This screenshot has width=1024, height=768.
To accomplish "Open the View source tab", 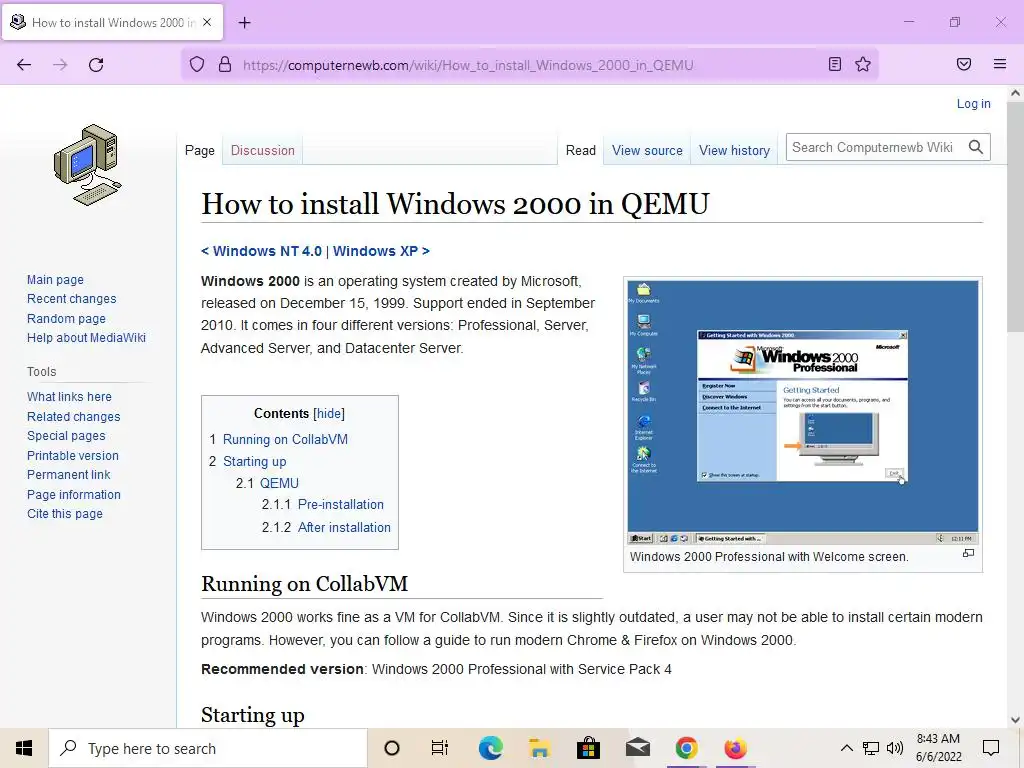I will pyautogui.click(x=647, y=150).
